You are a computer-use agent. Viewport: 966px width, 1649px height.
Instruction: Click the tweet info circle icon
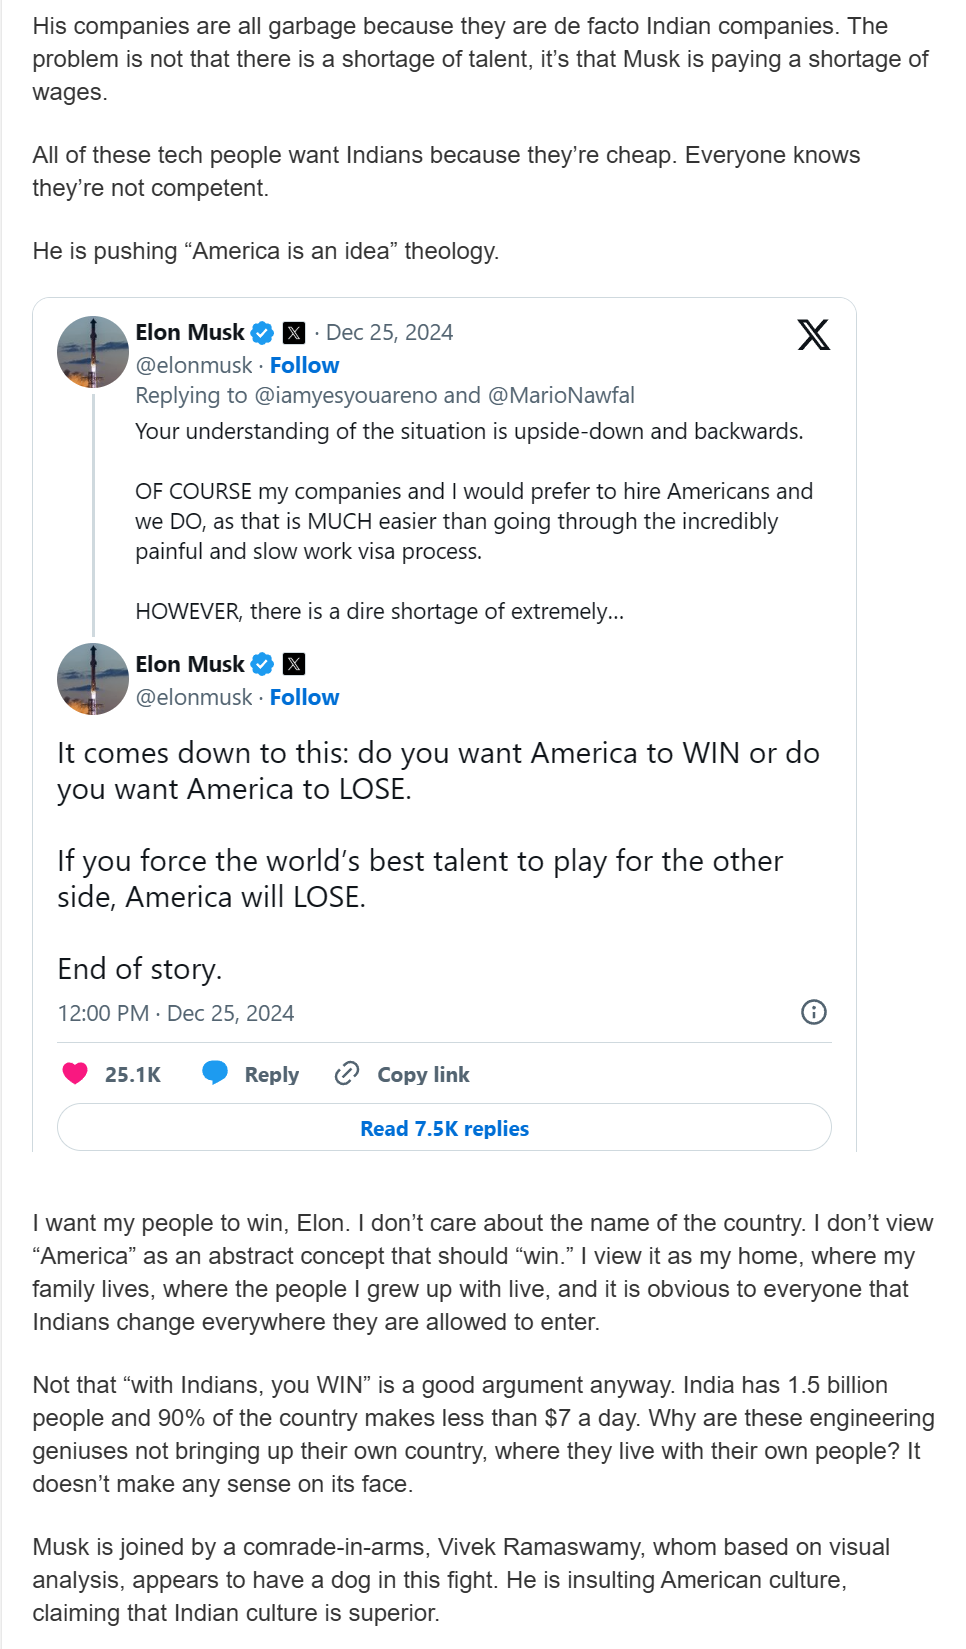(814, 1012)
